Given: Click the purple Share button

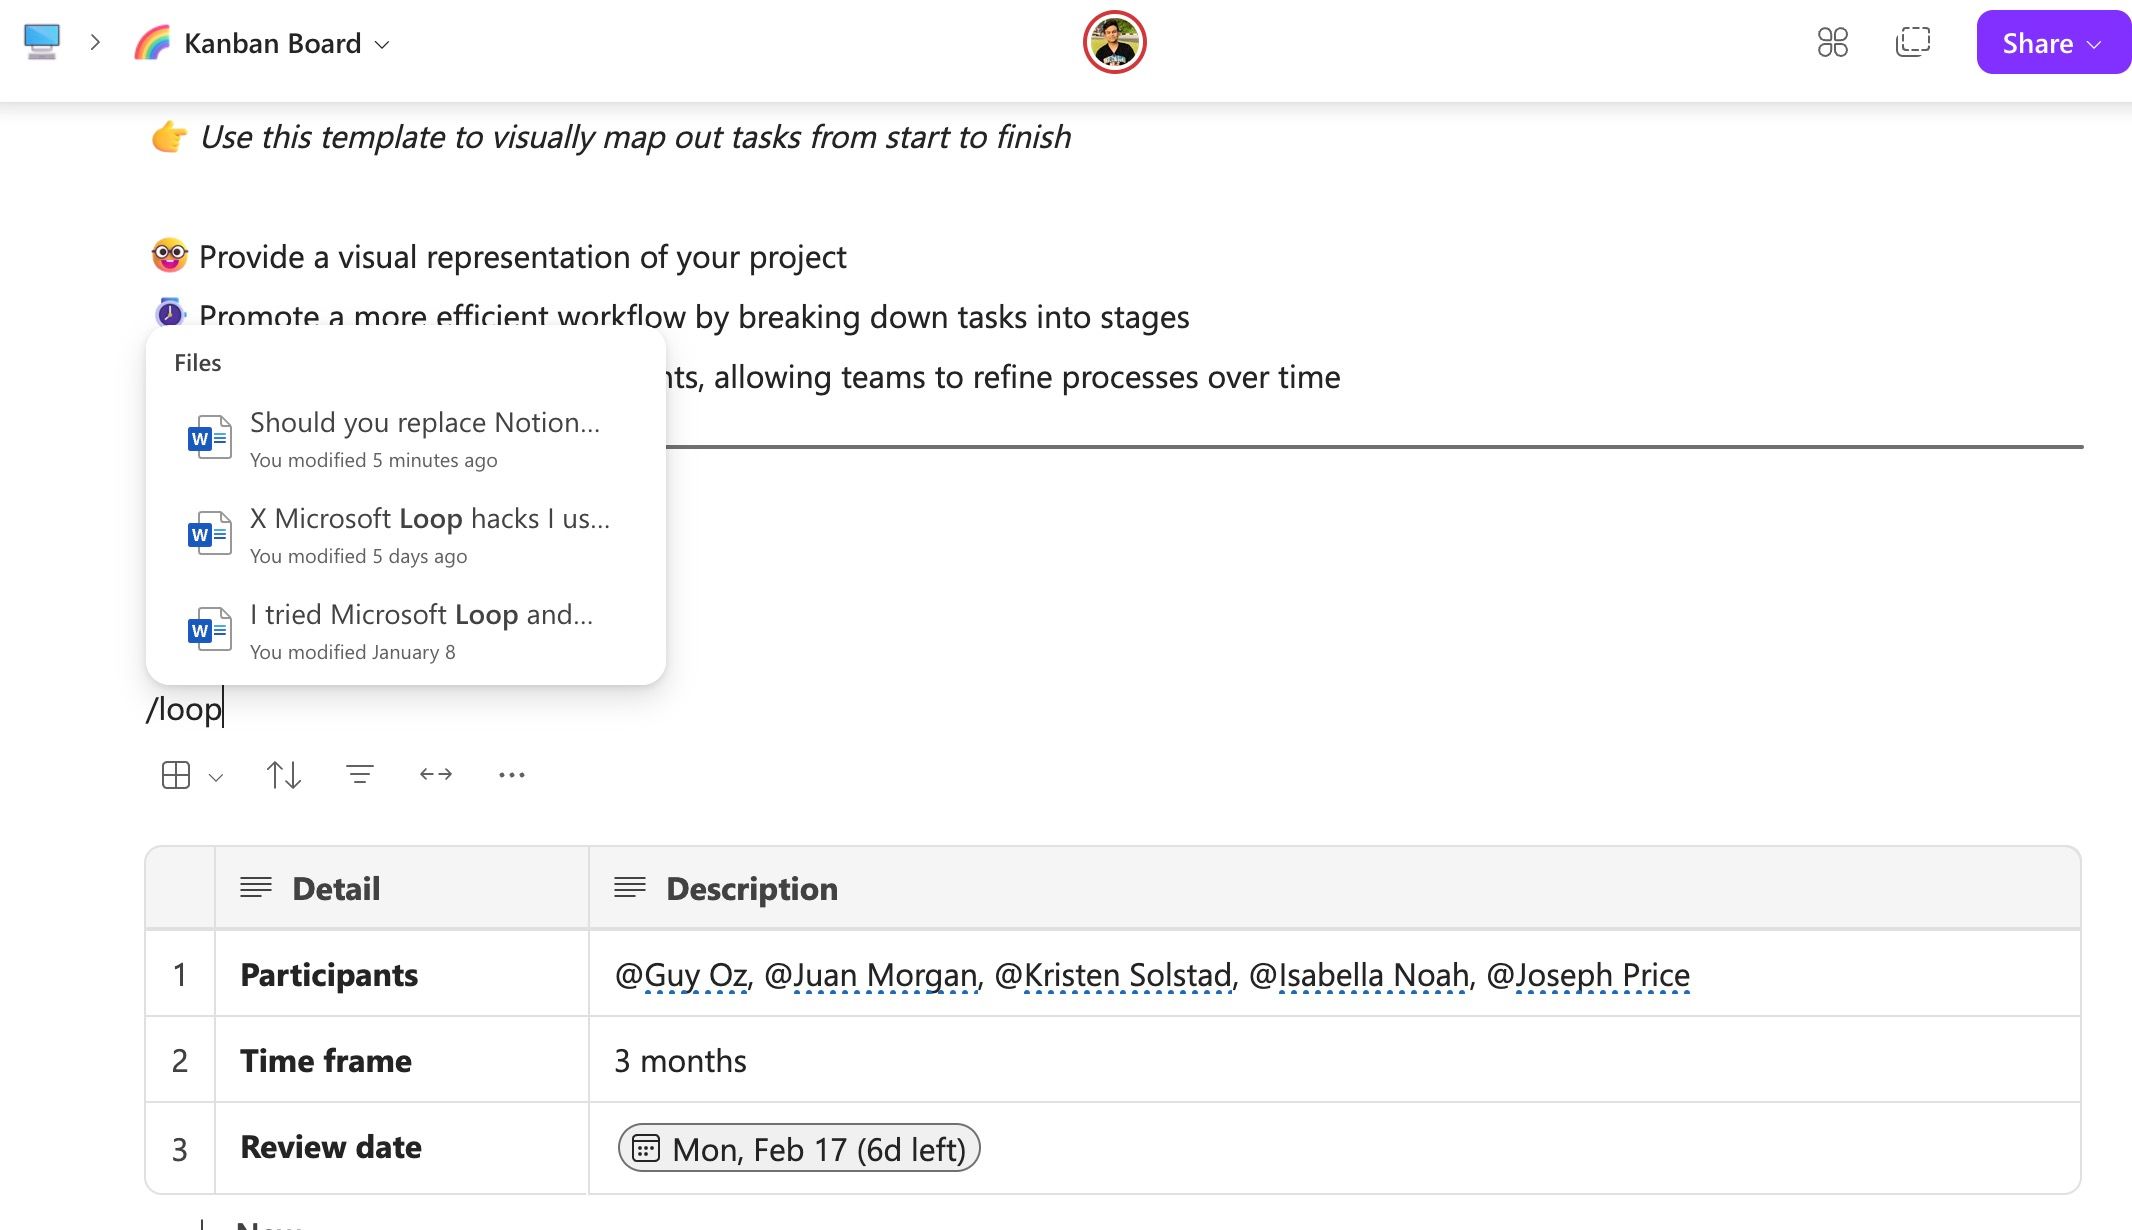Looking at the screenshot, I should 2052,42.
